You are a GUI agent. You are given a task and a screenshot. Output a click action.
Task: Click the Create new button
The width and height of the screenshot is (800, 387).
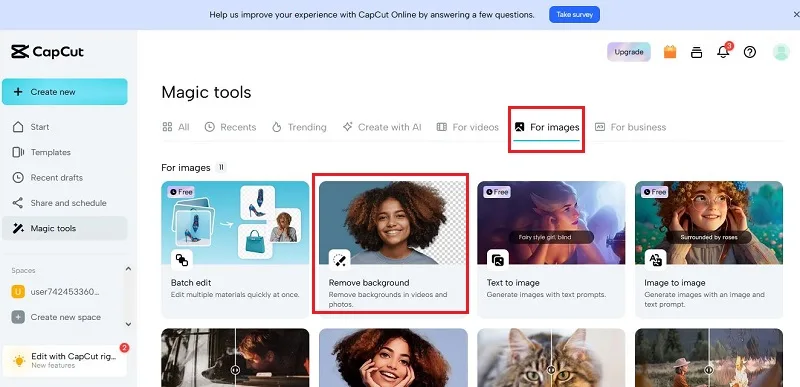tap(65, 92)
